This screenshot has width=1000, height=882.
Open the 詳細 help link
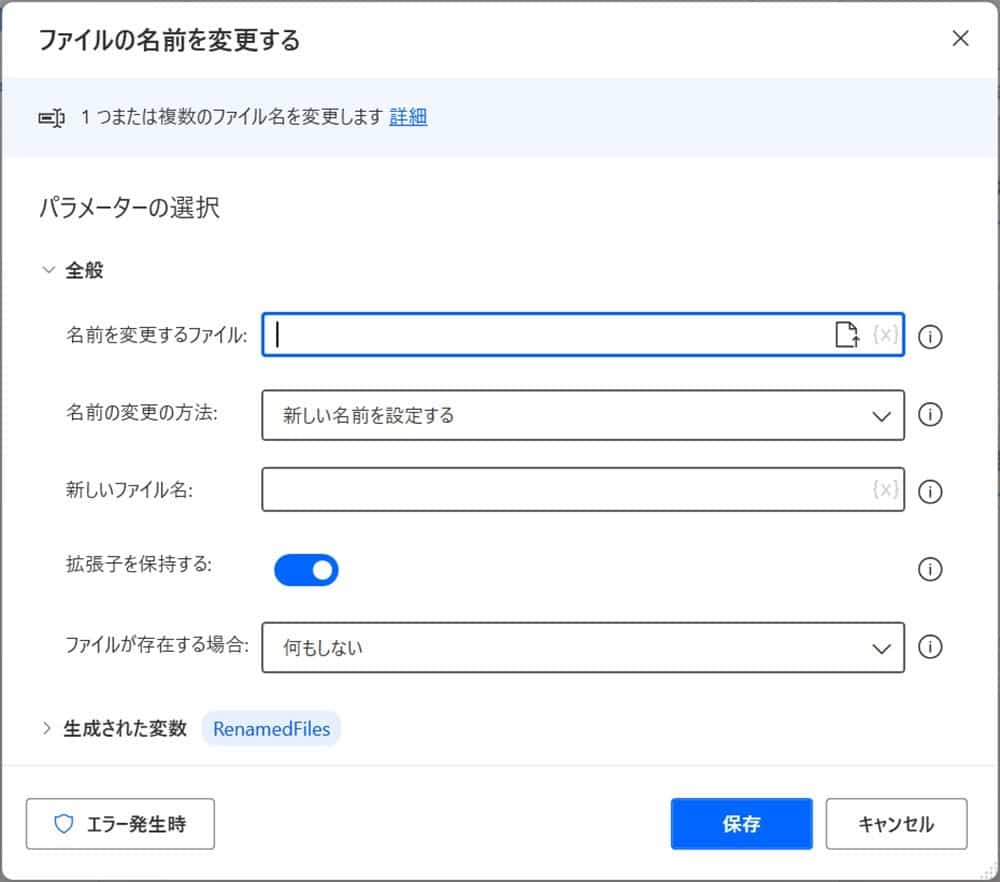coord(408,117)
